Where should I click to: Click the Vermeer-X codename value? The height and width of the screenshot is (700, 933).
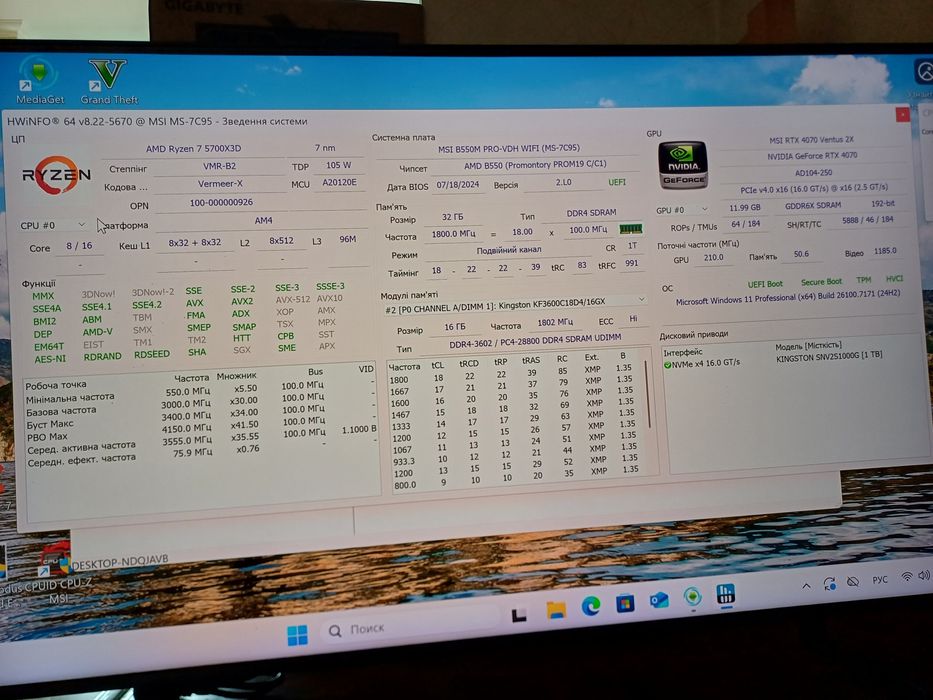coord(220,183)
